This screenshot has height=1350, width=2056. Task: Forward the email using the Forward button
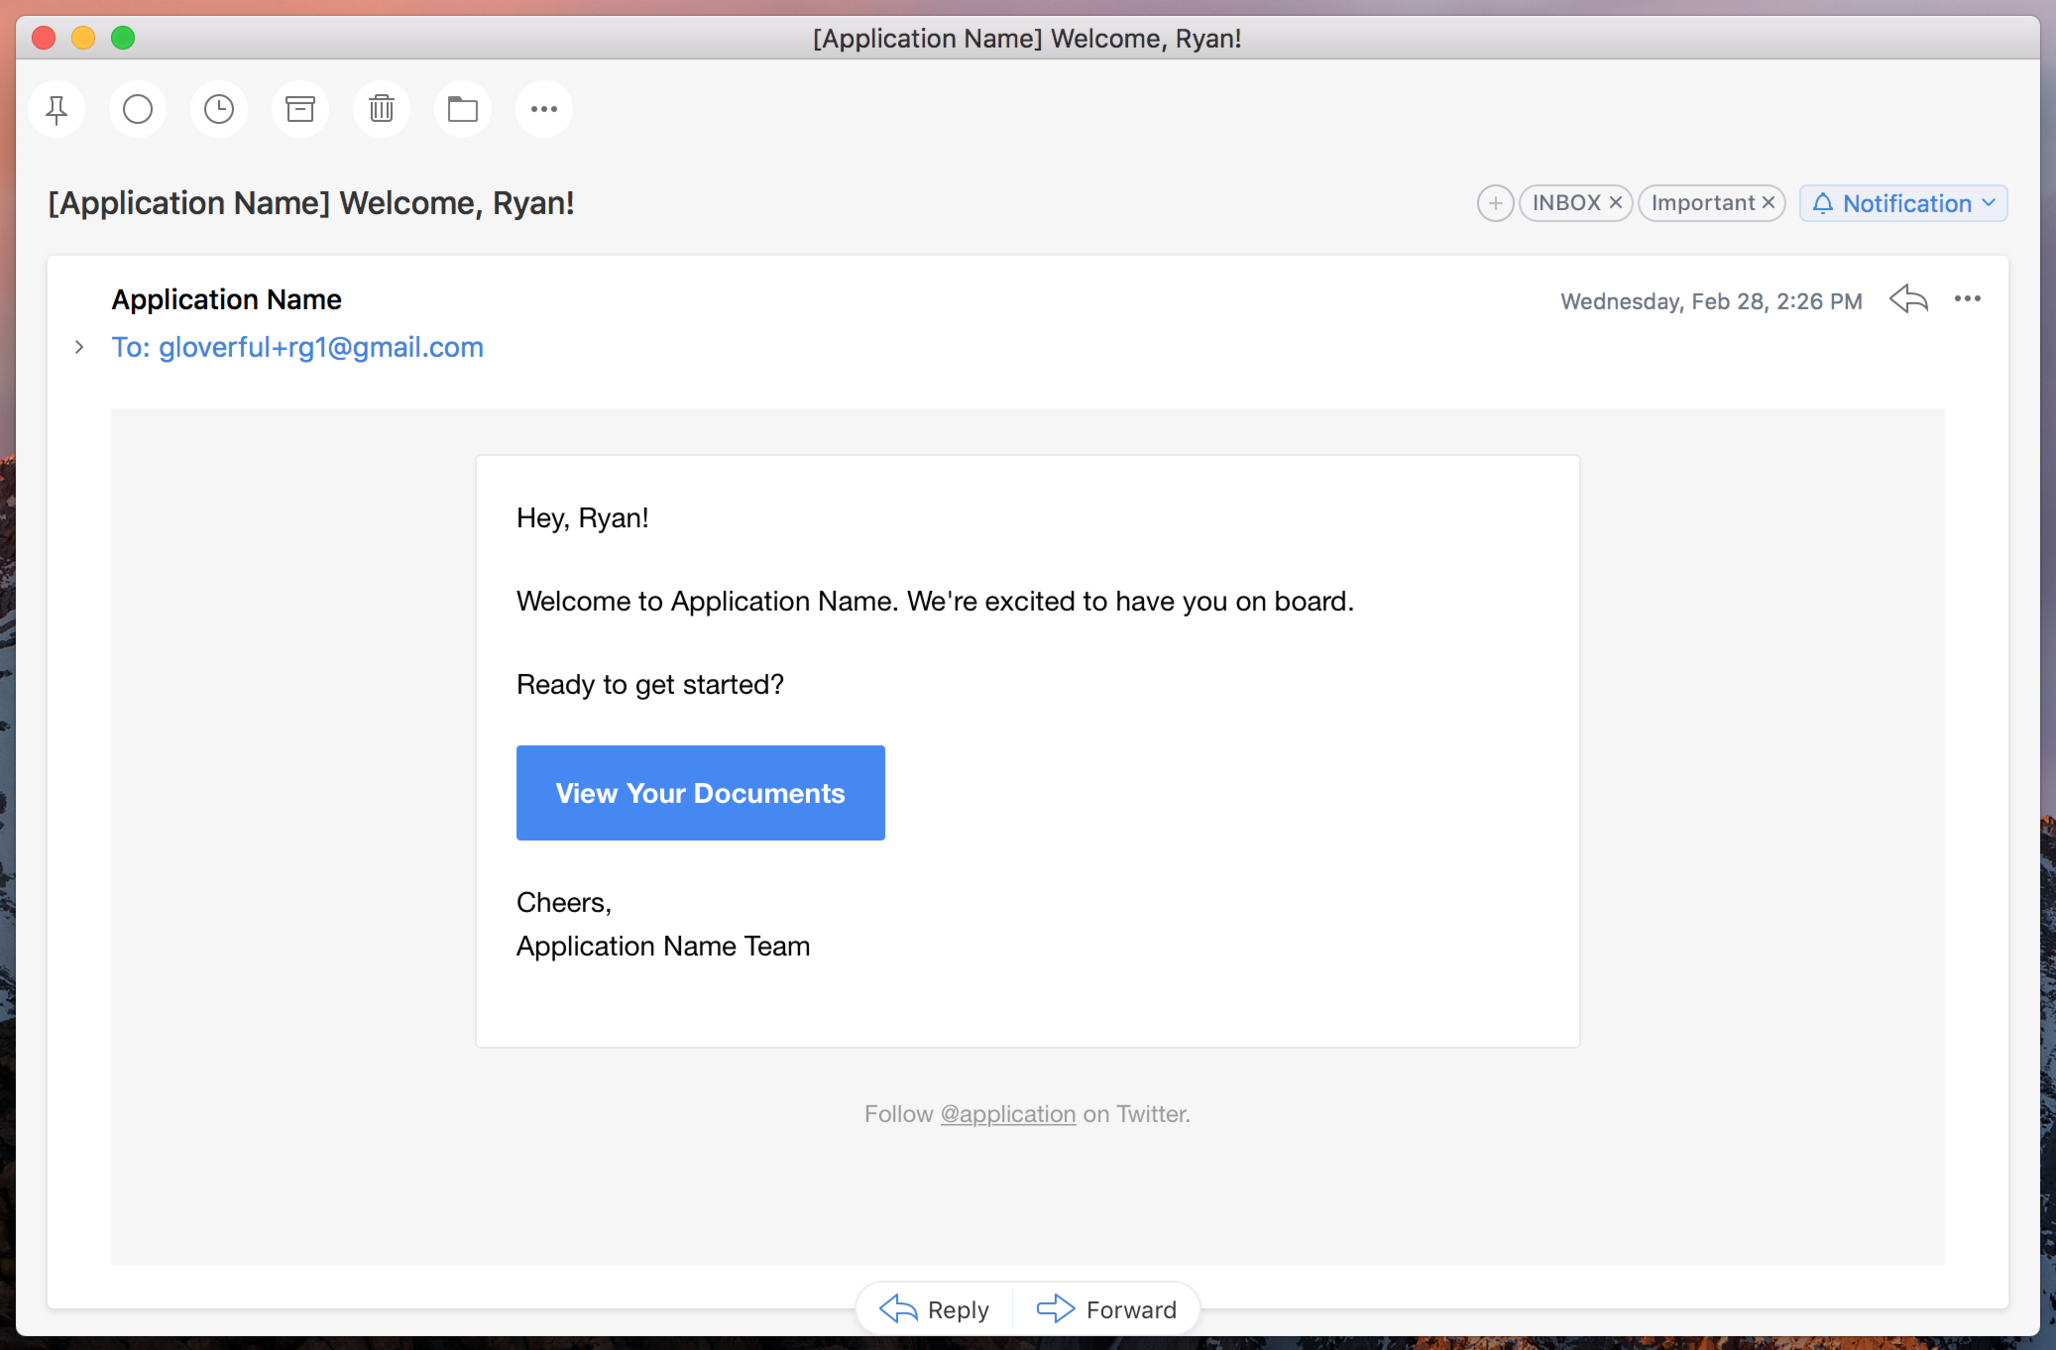click(1107, 1309)
